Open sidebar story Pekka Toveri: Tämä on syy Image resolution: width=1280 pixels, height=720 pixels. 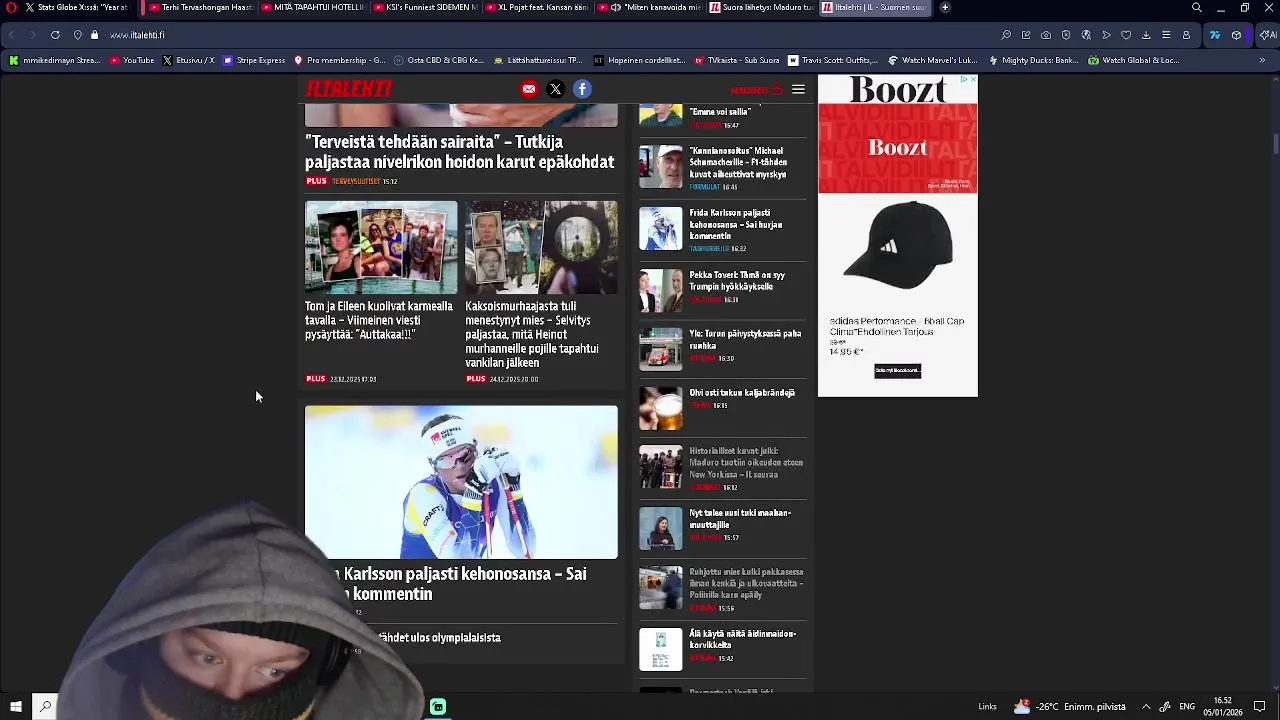[x=737, y=281]
